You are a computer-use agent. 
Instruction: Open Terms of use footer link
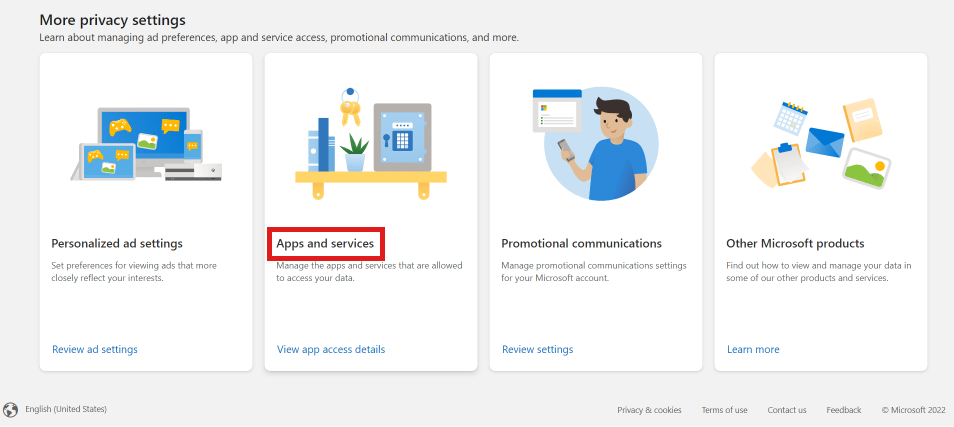click(724, 410)
